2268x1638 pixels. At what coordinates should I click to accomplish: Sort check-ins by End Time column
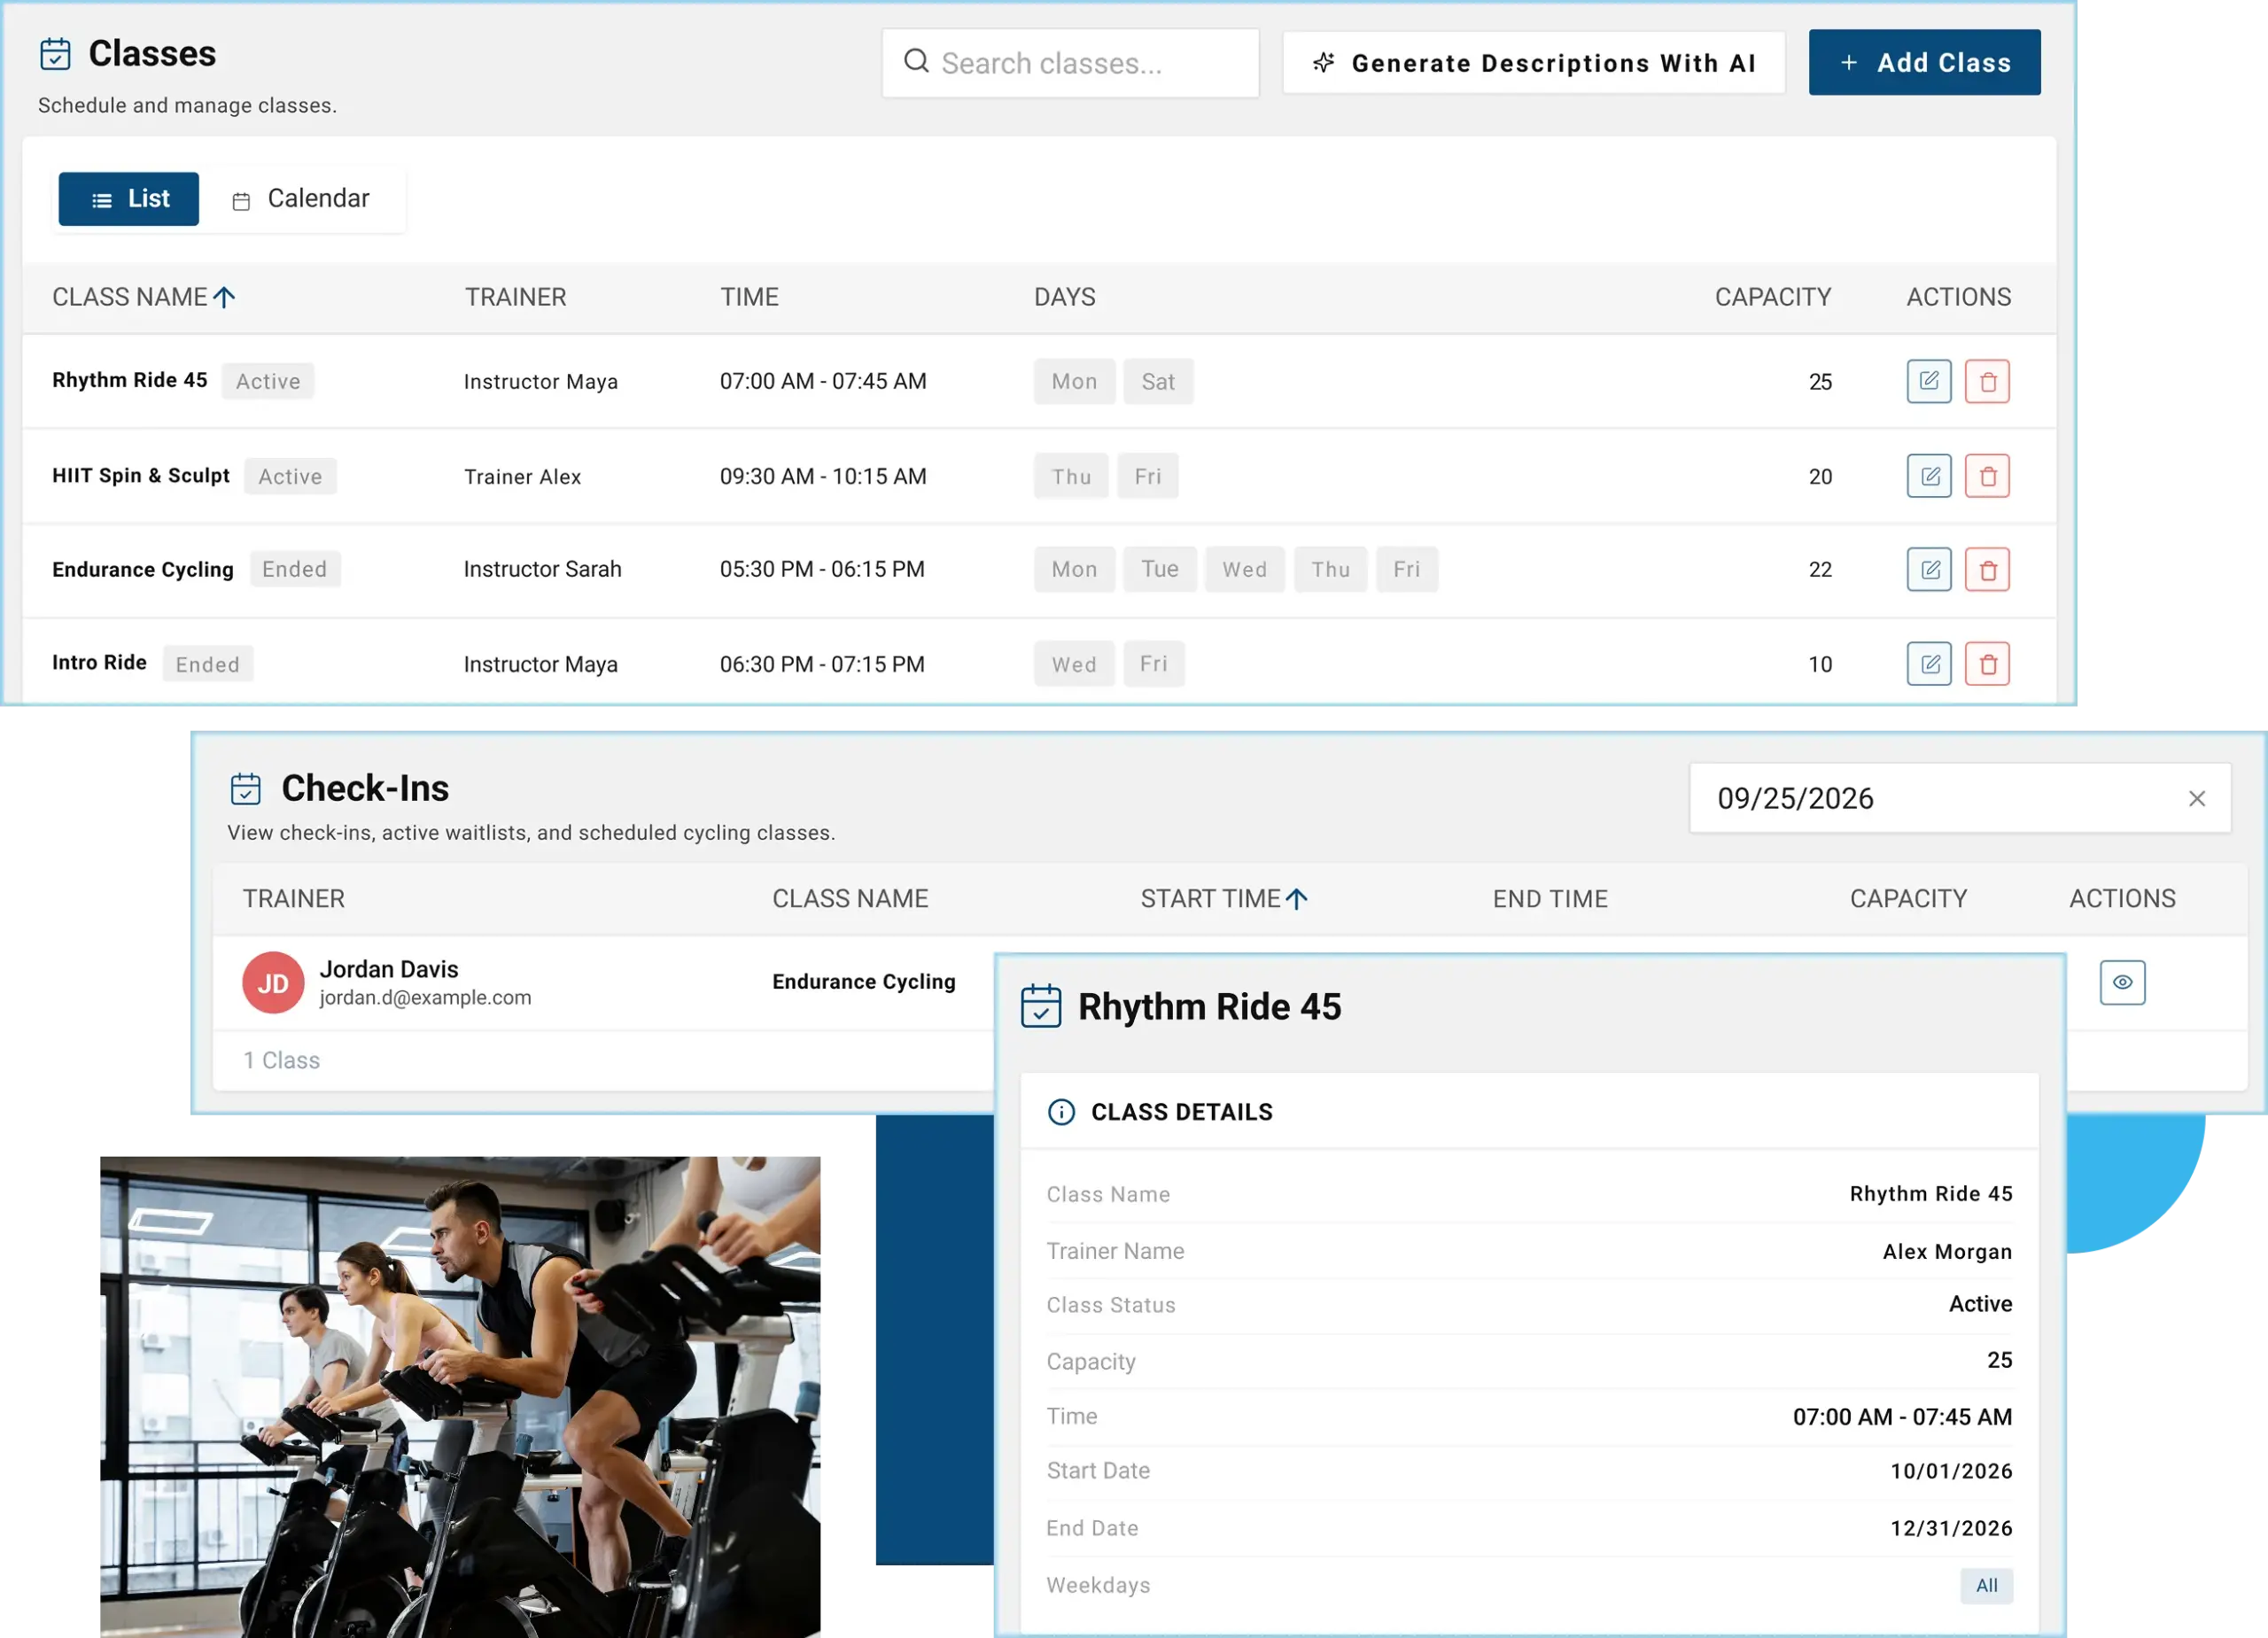pyautogui.click(x=1550, y=899)
